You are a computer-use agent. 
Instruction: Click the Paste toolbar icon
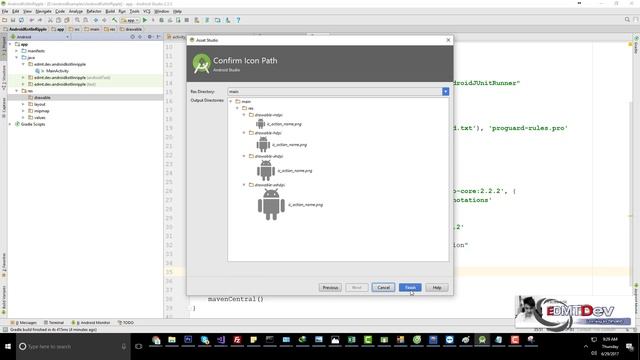click(67, 20)
